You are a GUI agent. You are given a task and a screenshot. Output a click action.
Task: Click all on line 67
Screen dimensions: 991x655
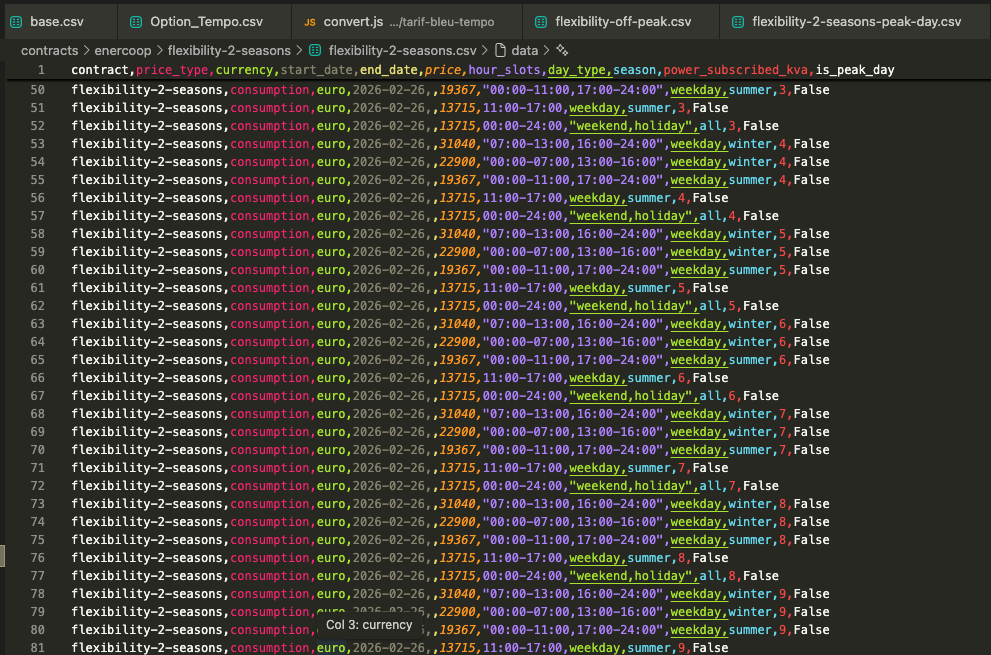(710, 396)
